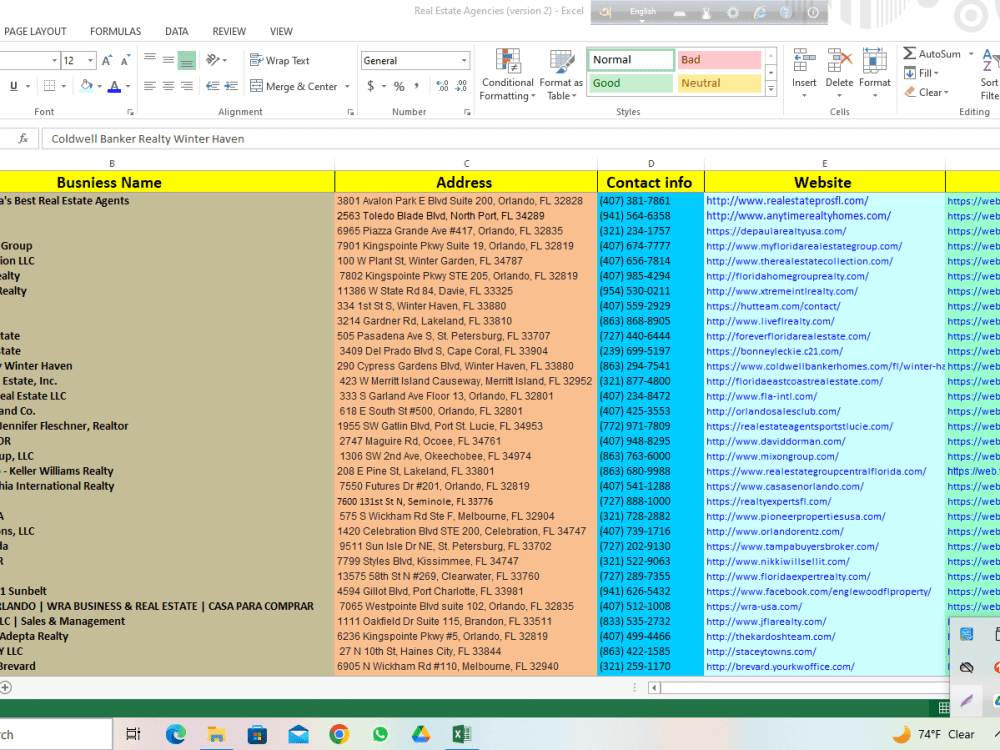Viewport: 1000px width, 750px height.
Task: Select column C header
Action: [466, 164]
